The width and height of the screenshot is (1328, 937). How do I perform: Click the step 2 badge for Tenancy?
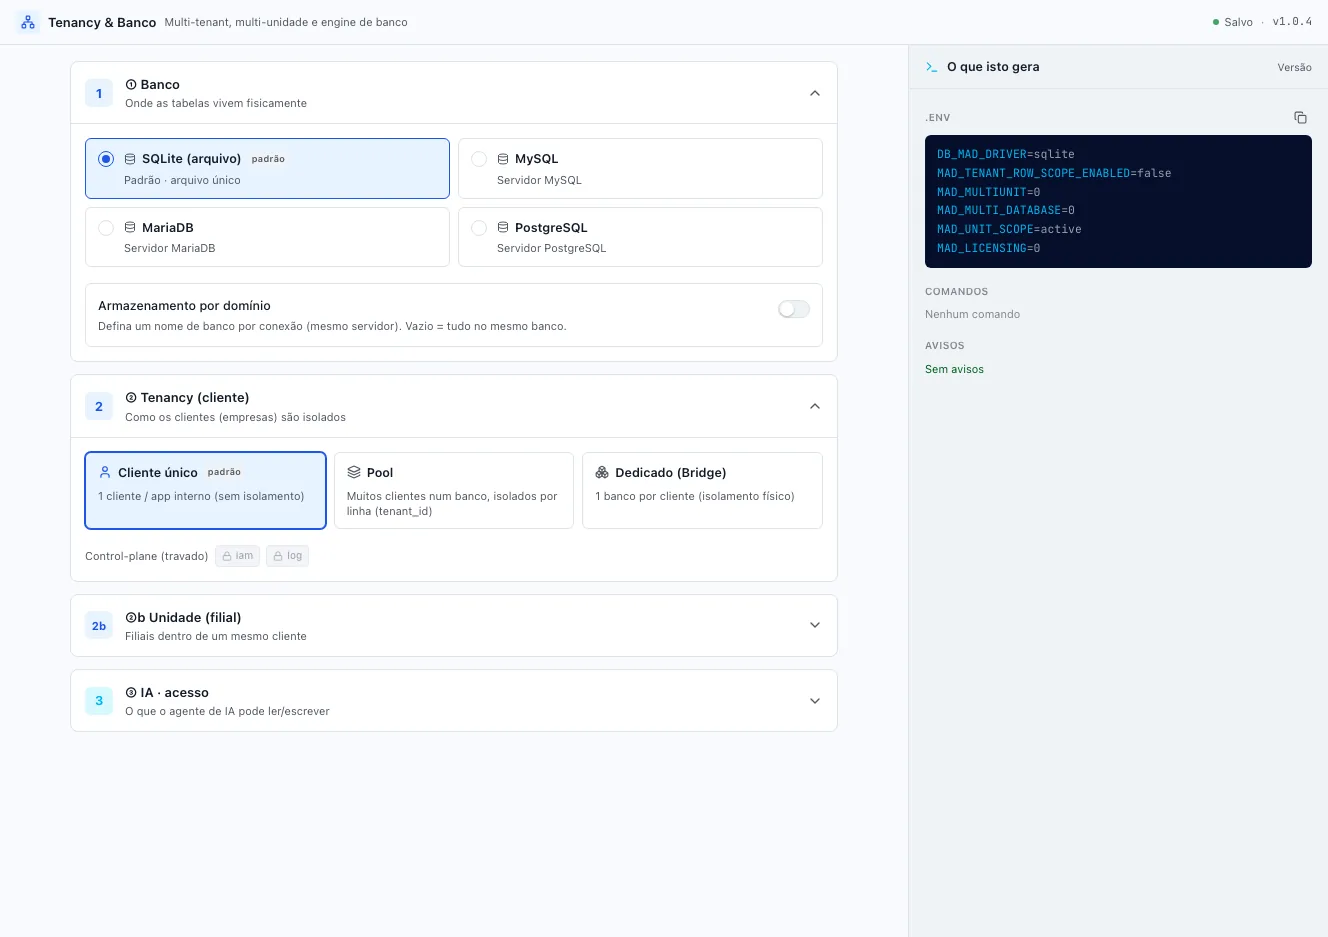click(x=99, y=407)
